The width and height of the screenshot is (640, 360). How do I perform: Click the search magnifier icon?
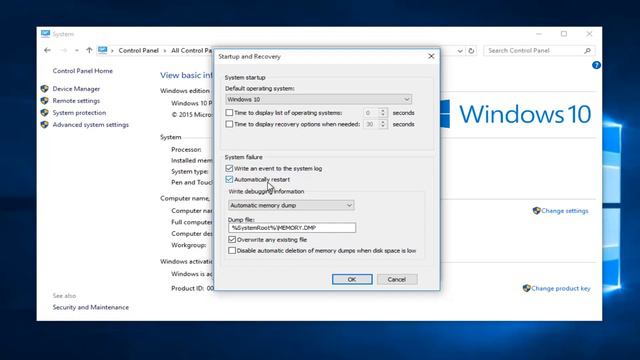587,51
